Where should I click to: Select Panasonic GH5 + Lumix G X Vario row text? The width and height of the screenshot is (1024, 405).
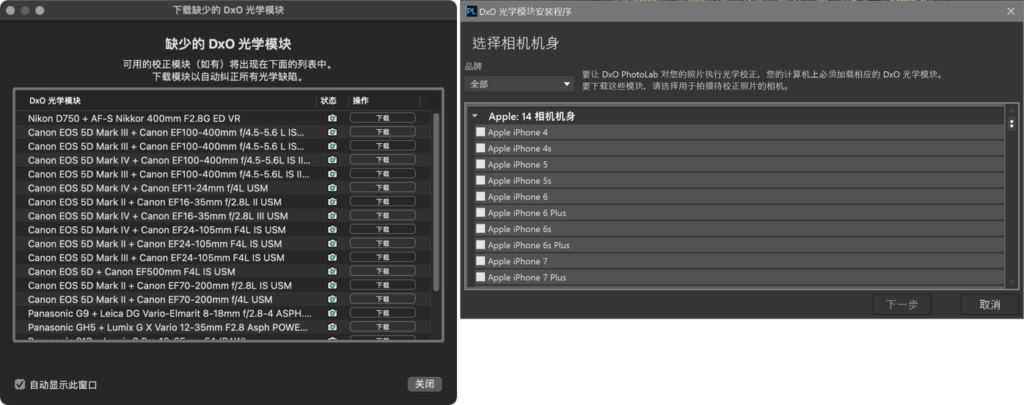170,327
